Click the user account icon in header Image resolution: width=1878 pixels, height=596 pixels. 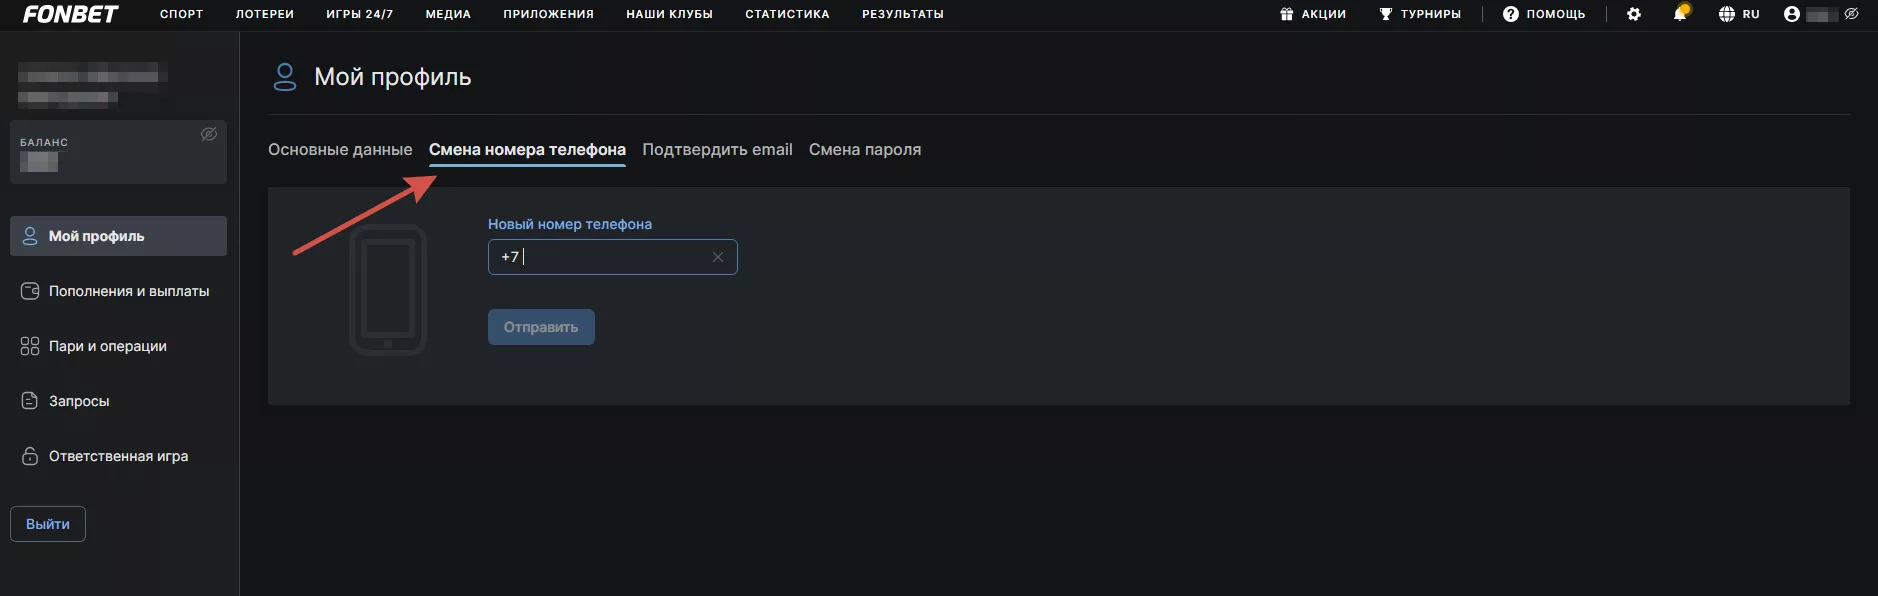pos(1792,14)
